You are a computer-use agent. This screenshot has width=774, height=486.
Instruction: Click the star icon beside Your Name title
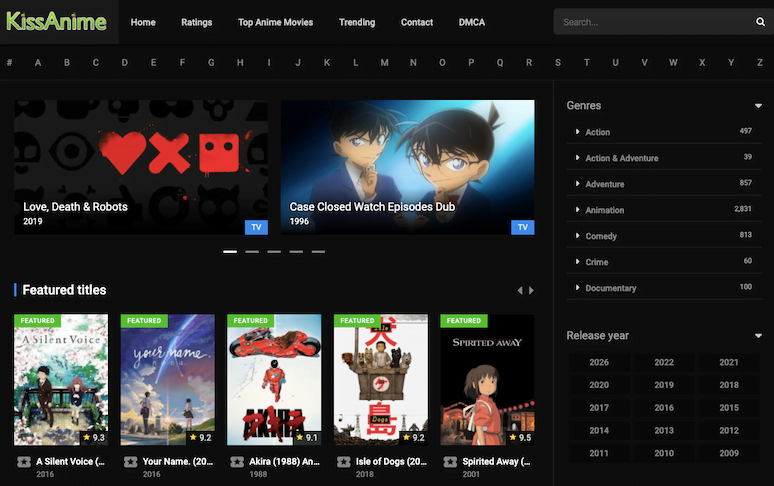tap(130, 462)
